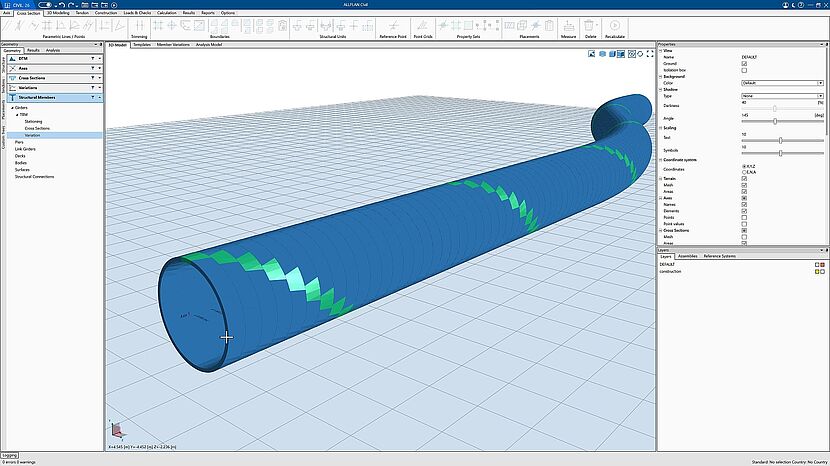Switch to the Analysis Model view tab
The image size is (830, 466).
point(209,45)
